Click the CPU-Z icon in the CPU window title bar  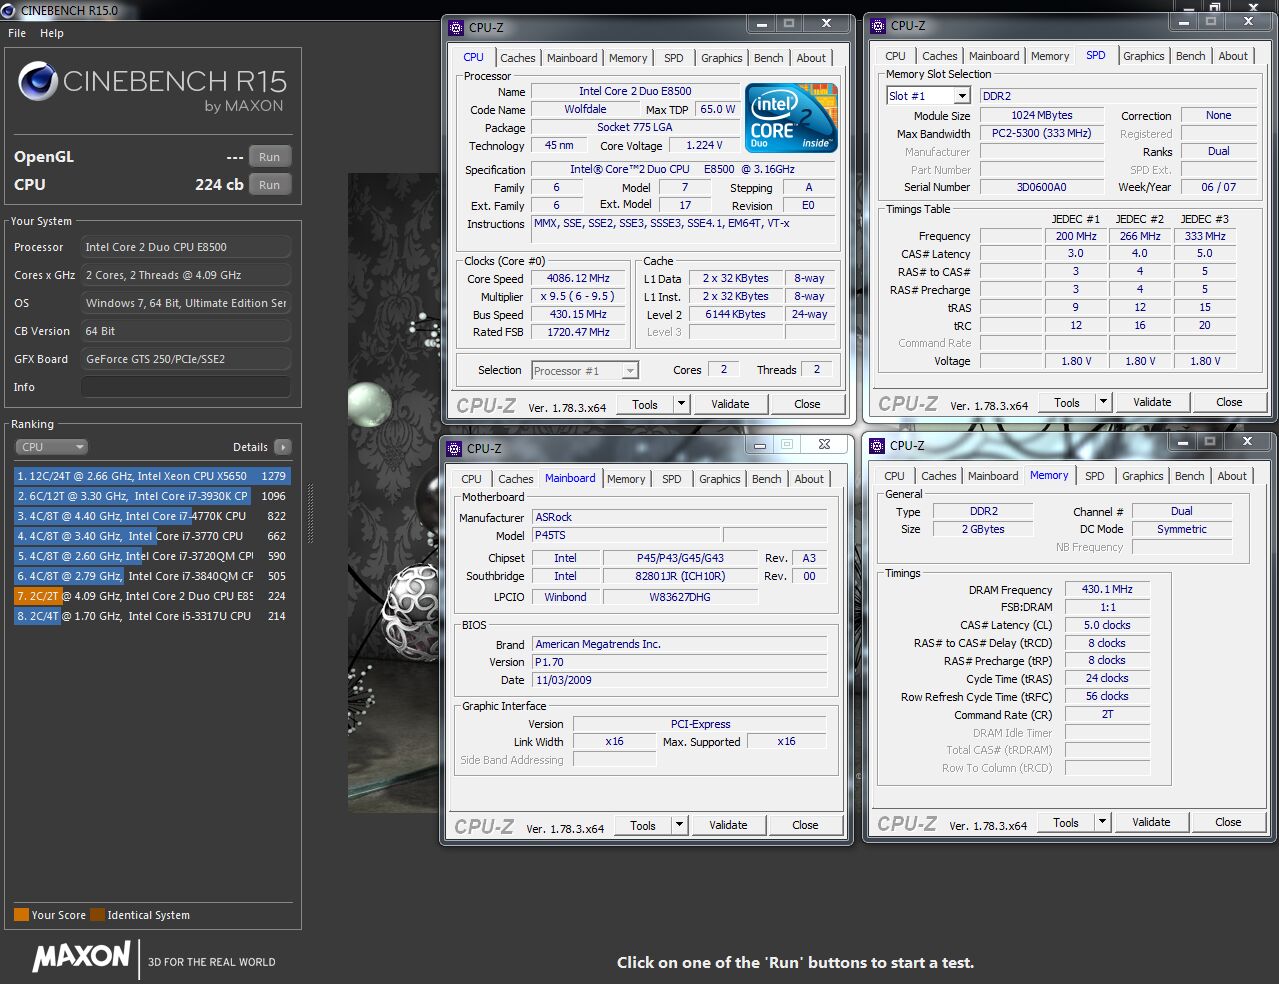(456, 27)
